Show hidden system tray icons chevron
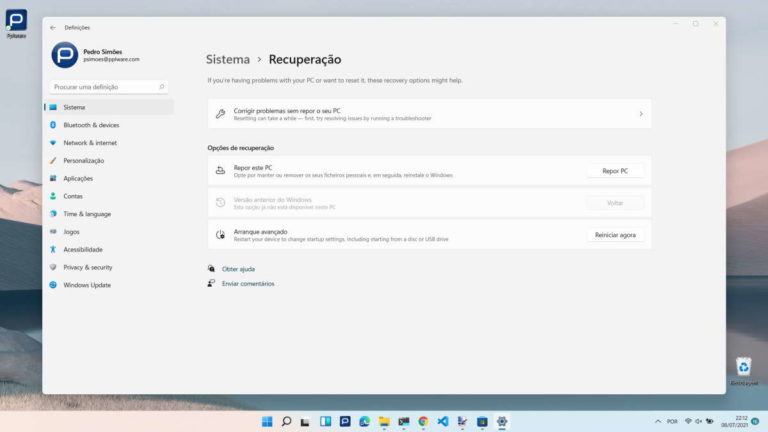The image size is (768, 432). [x=657, y=422]
